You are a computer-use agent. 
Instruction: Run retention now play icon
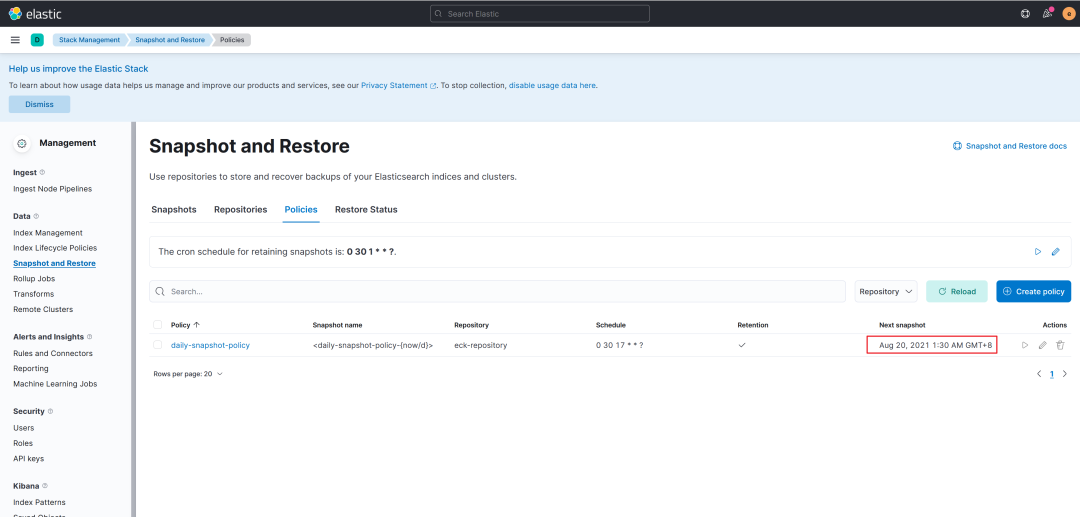[x=1038, y=252]
